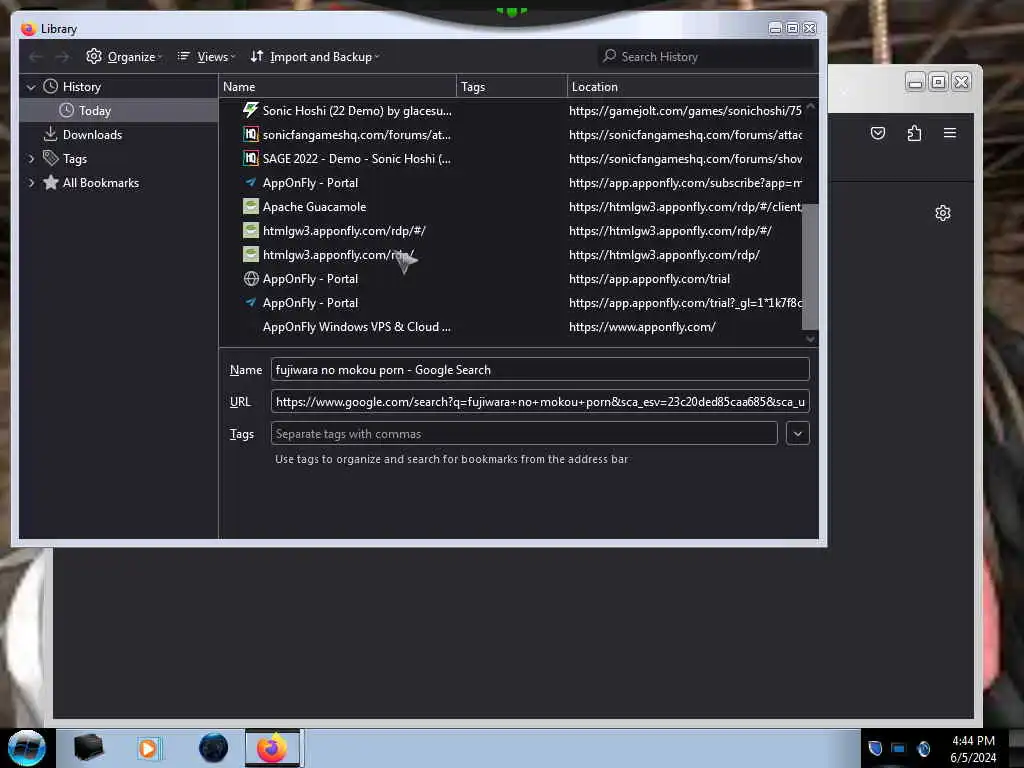Click the URL text field
Viewport: 1024px width, 768px height.
click(540, 402)
